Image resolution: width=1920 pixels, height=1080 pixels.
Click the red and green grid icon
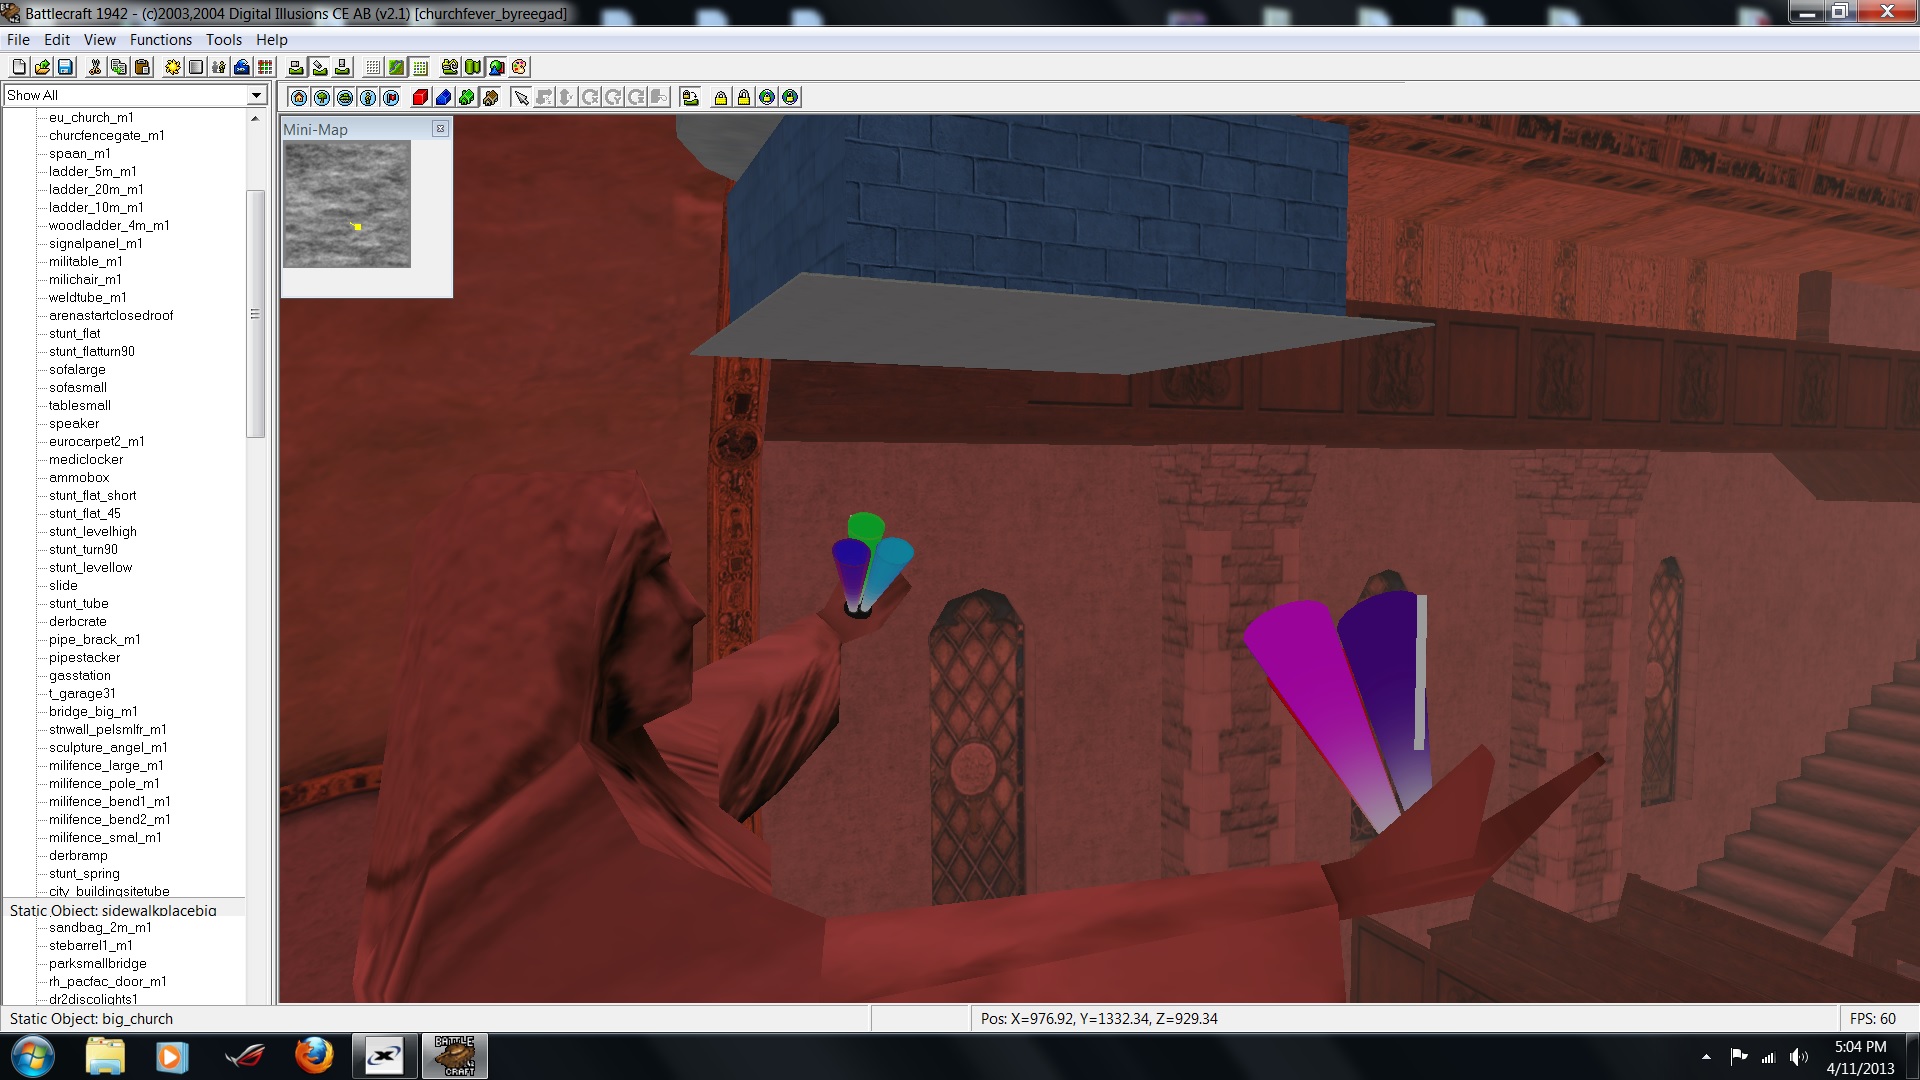(x=265, y=67)
